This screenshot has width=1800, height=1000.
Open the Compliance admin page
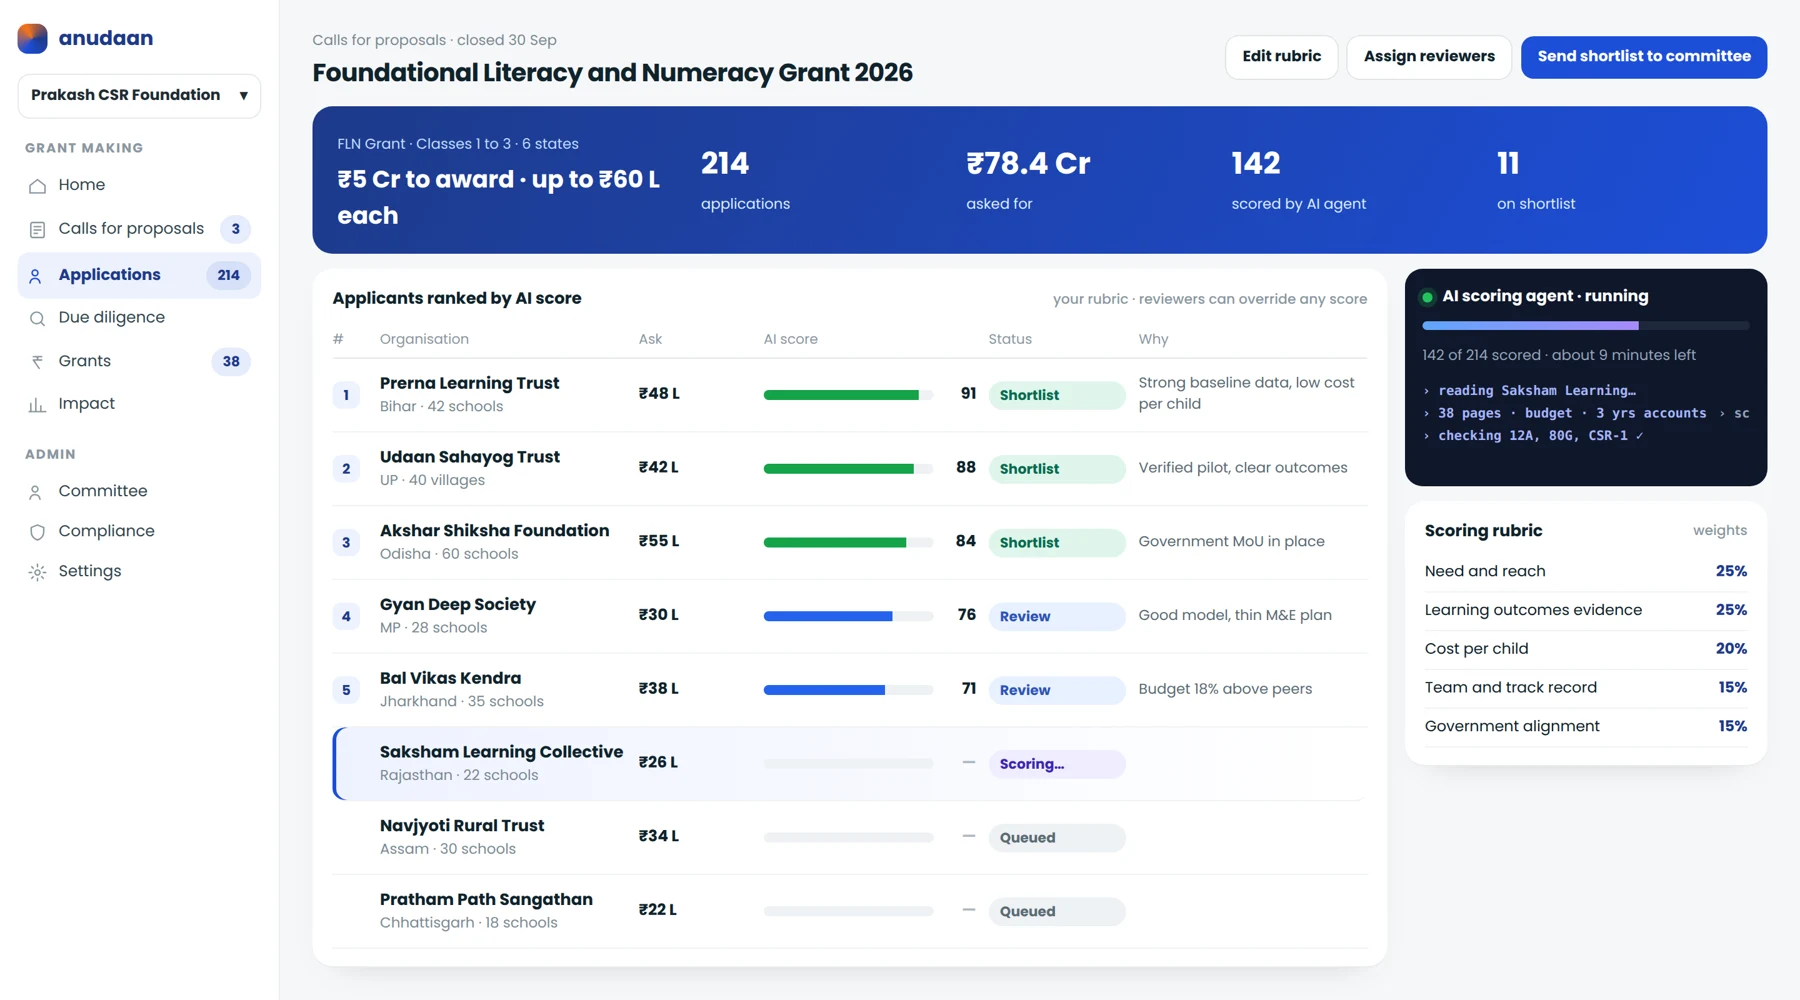point(139,531)
